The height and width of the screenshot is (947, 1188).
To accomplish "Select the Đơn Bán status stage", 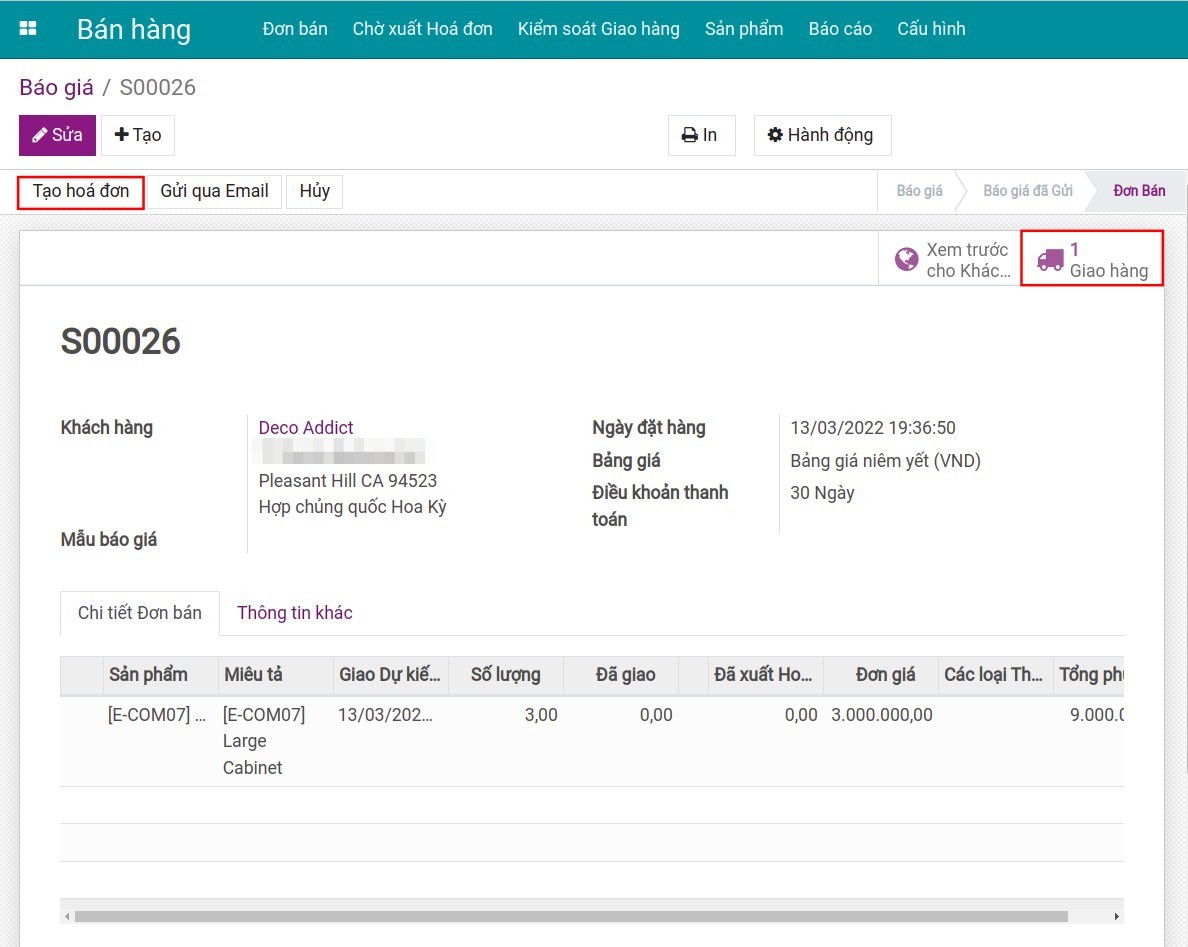I will pyautogui.click(x=1140, y=191).
